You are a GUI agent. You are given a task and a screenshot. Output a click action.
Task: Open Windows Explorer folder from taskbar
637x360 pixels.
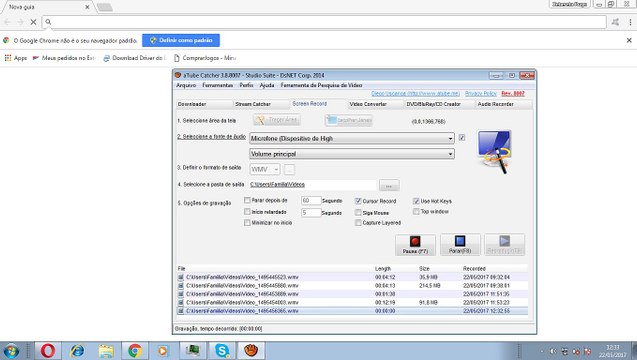point(106,351)
